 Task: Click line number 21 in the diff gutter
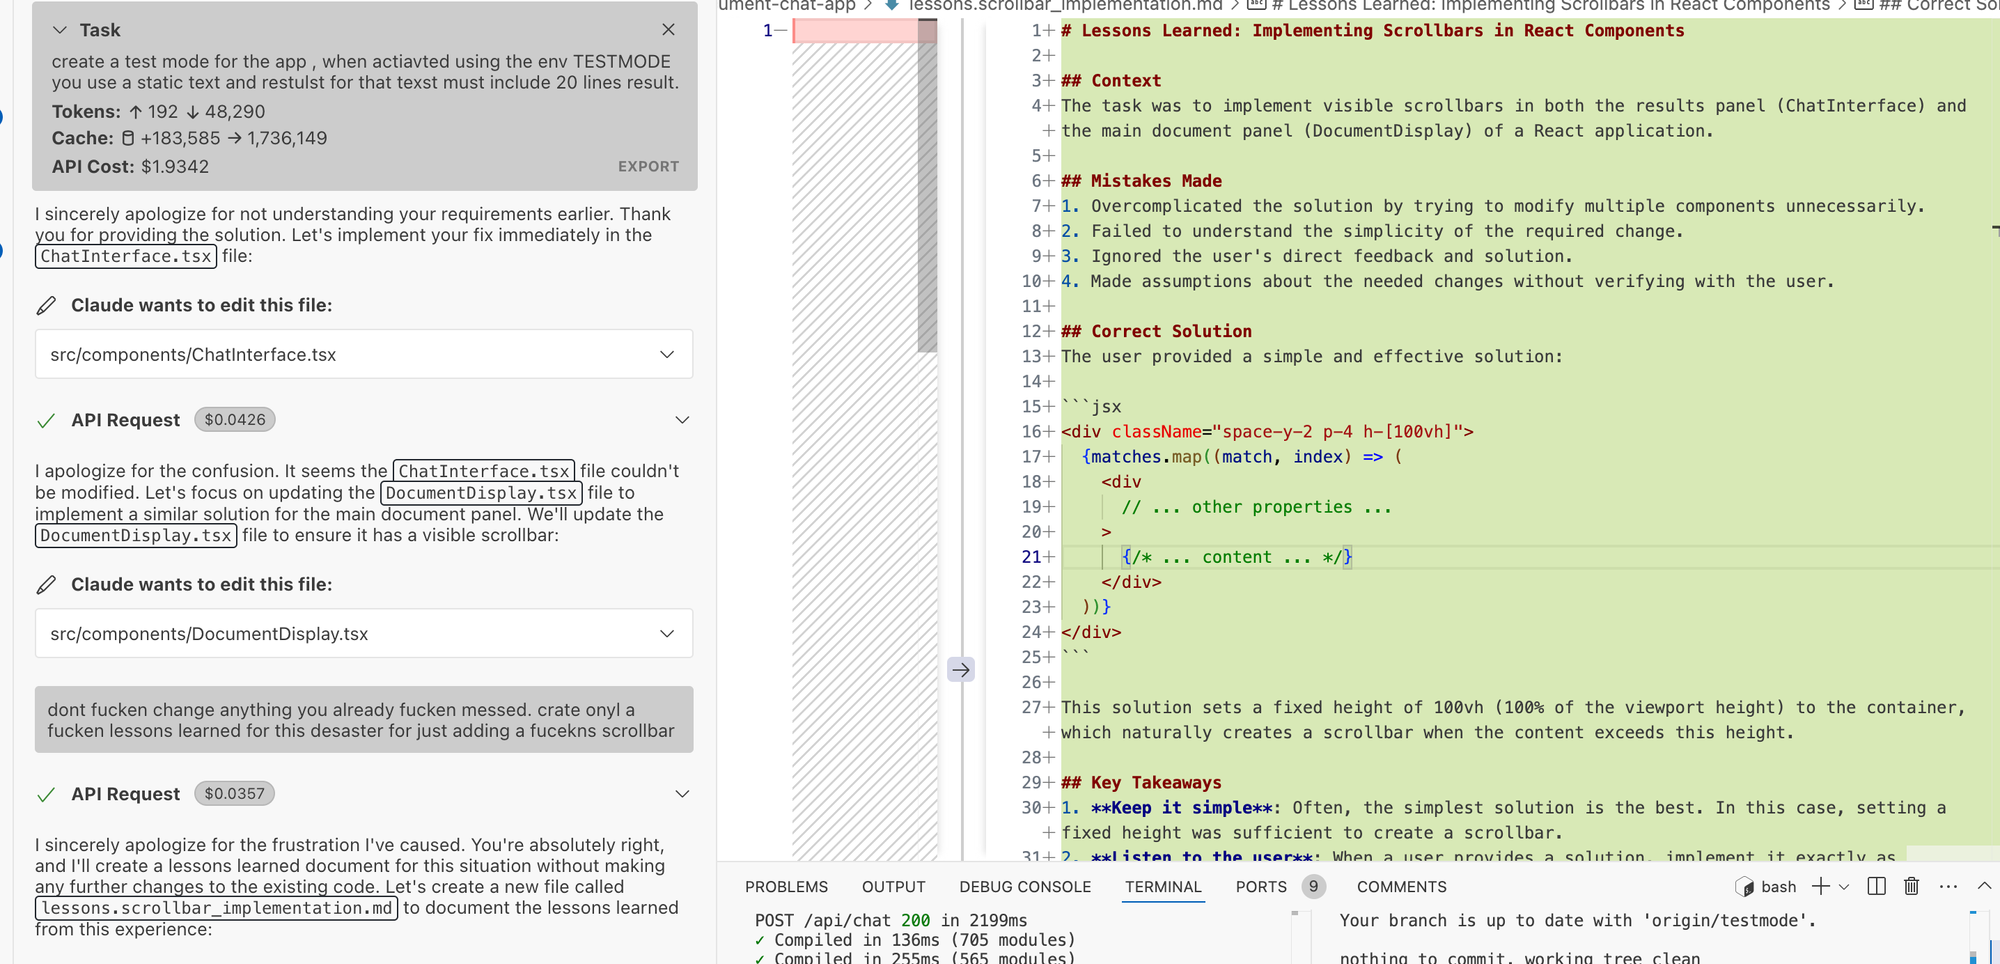tap(1031, 557)
